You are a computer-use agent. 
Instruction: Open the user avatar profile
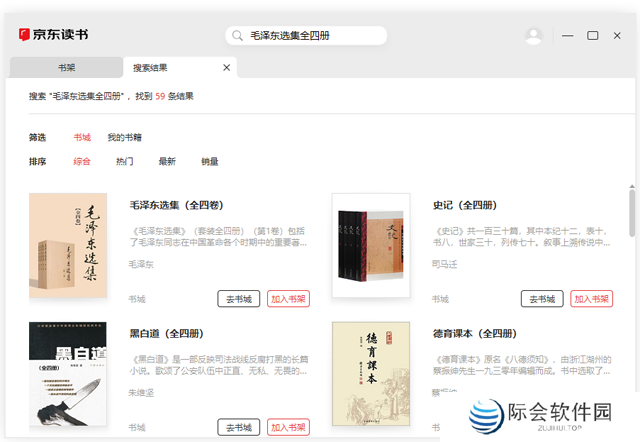tap(533, 36)
